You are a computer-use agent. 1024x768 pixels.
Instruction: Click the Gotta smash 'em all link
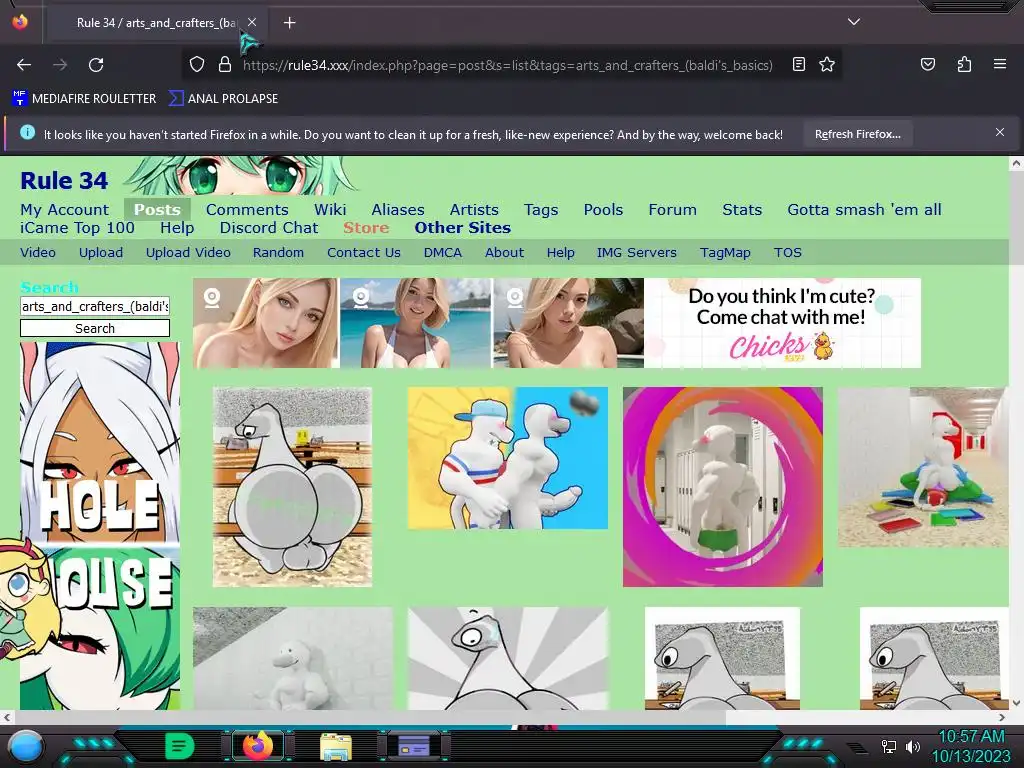pos(864,210)
